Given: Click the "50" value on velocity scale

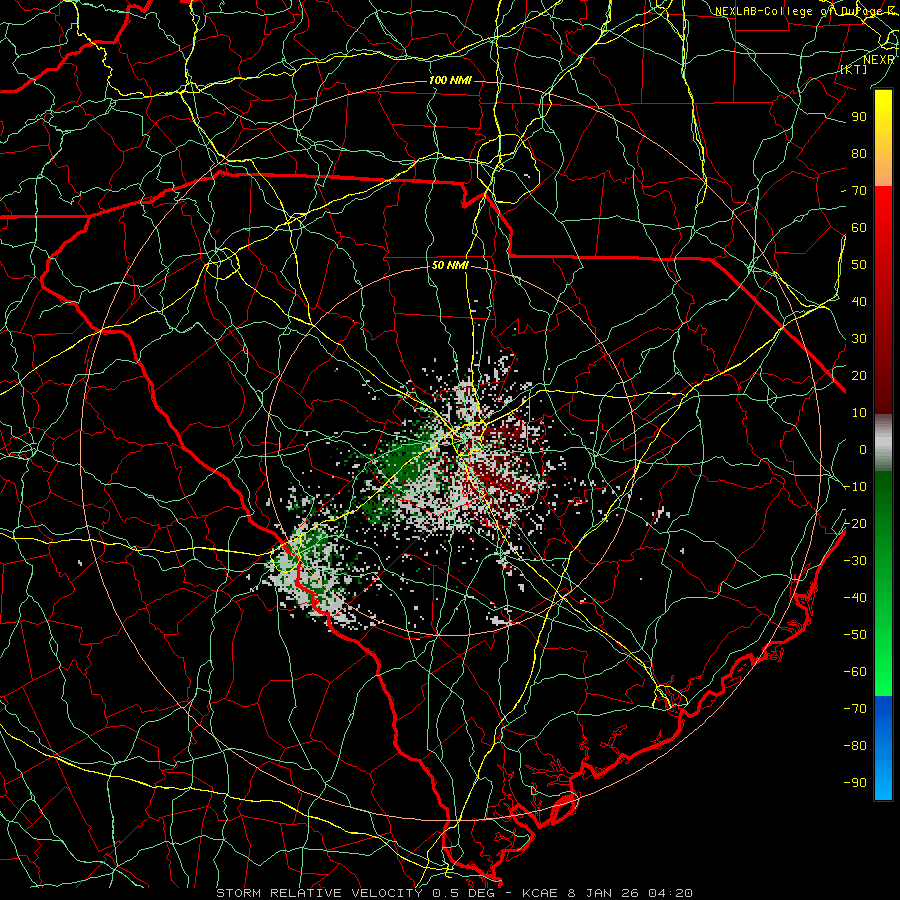Looking at the screenshot, I should click(x=859, y=265).
